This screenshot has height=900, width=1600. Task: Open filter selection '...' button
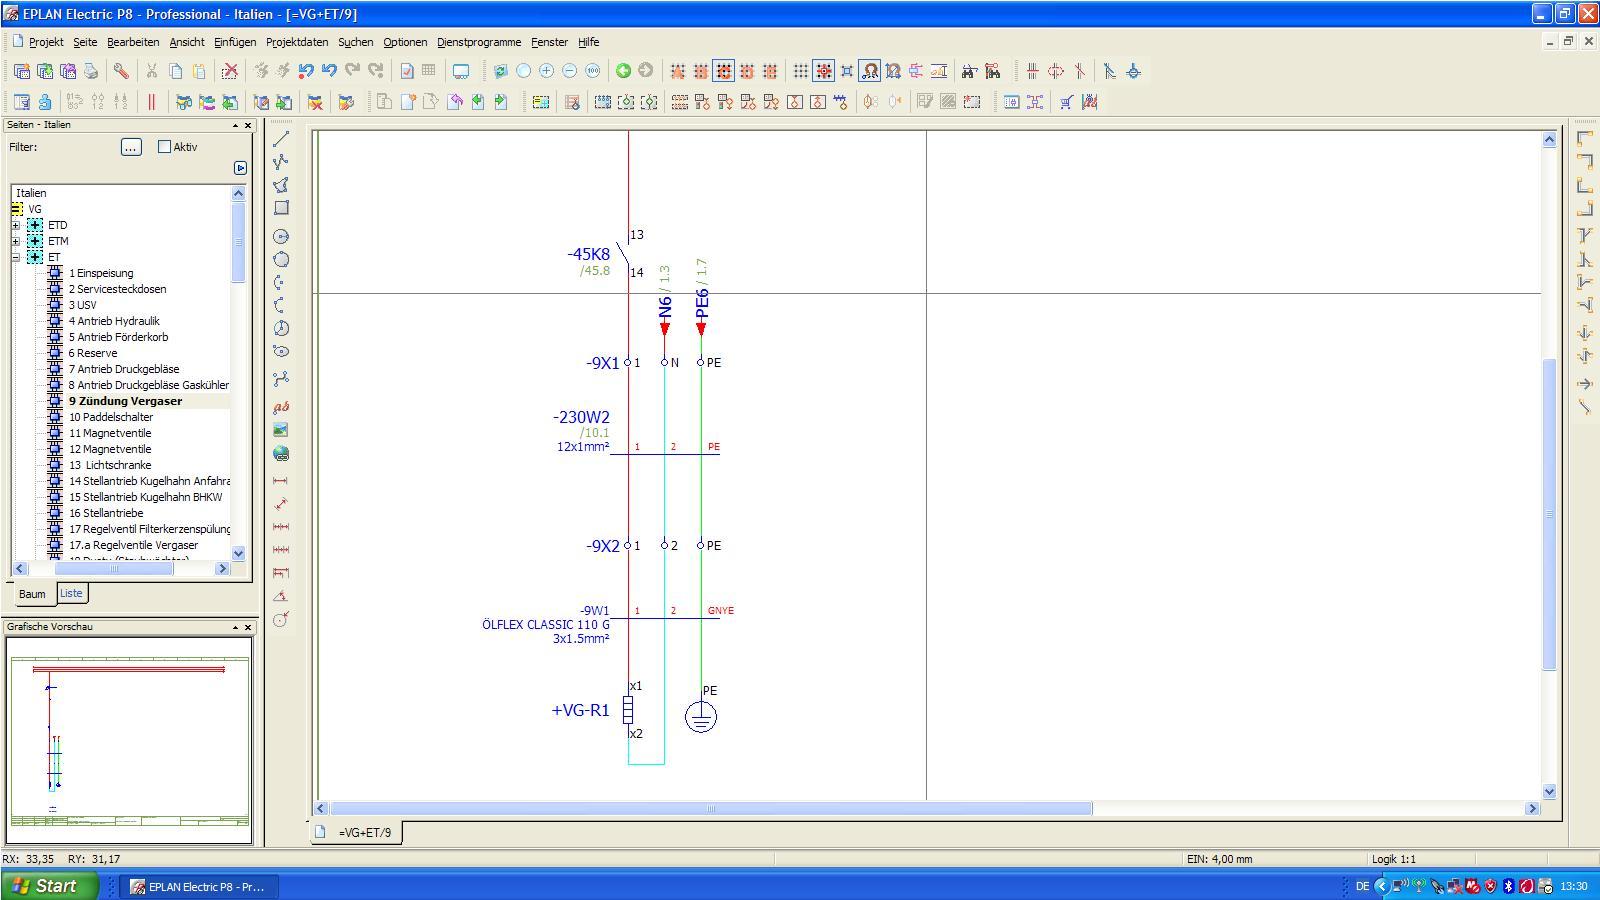pyautogui.click(x=131, y=146)
